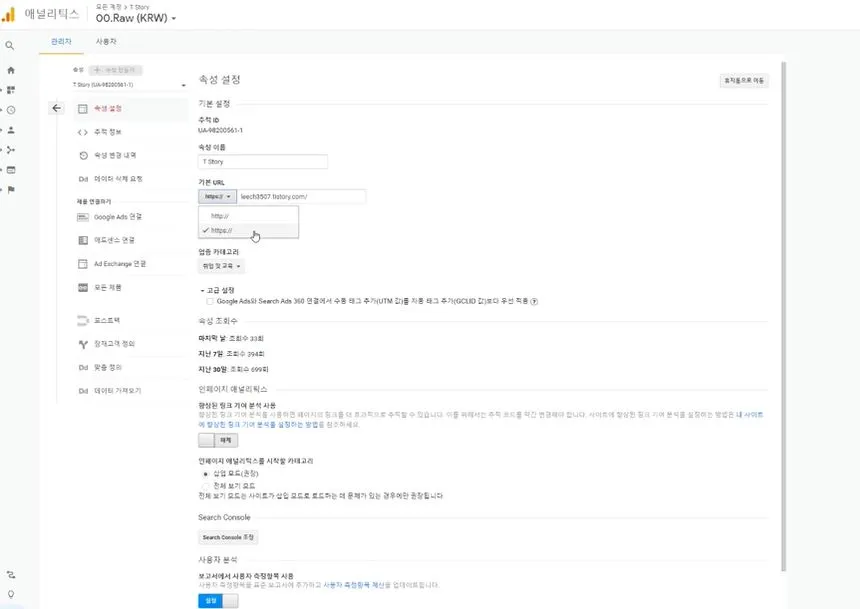
Task: Choose the checked https:// option
Action: click(248, 230)
